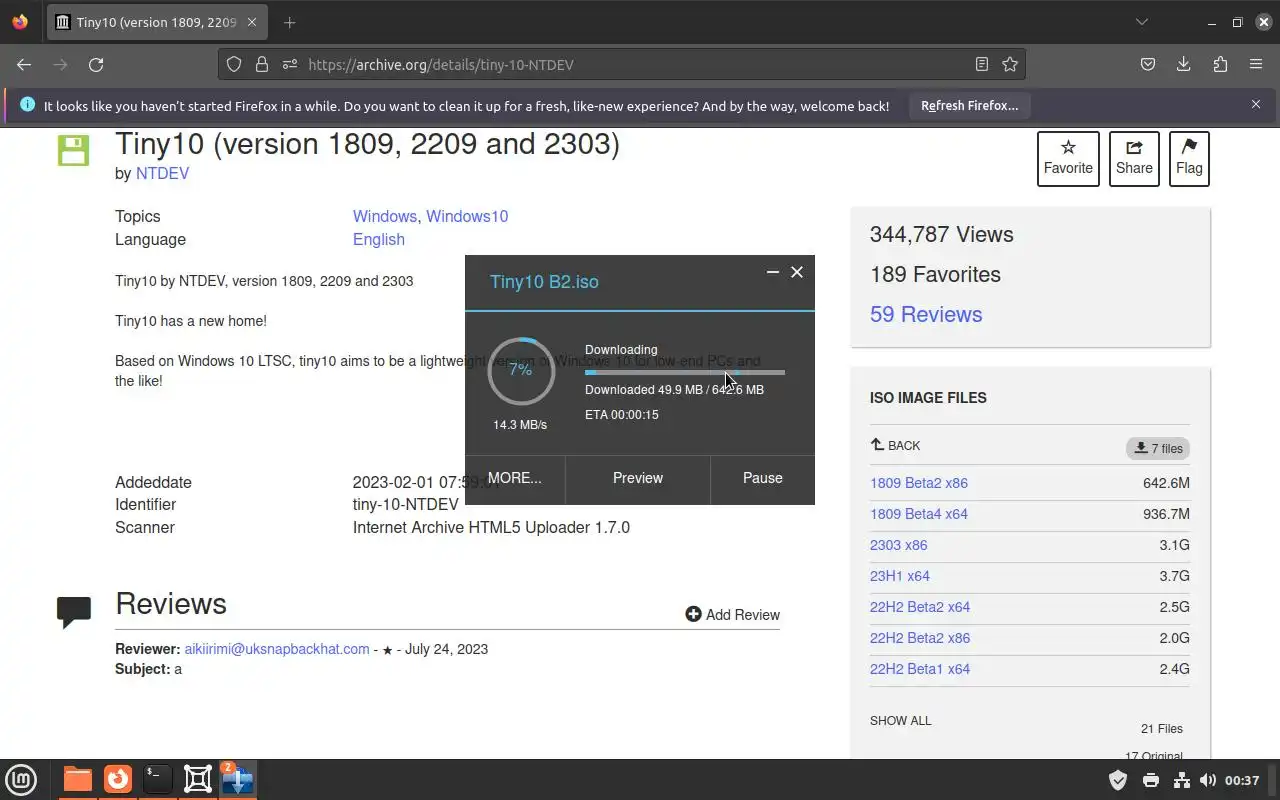Open the Files folder in the taskbar
1280x800 pixels.
tap(77, 779)
